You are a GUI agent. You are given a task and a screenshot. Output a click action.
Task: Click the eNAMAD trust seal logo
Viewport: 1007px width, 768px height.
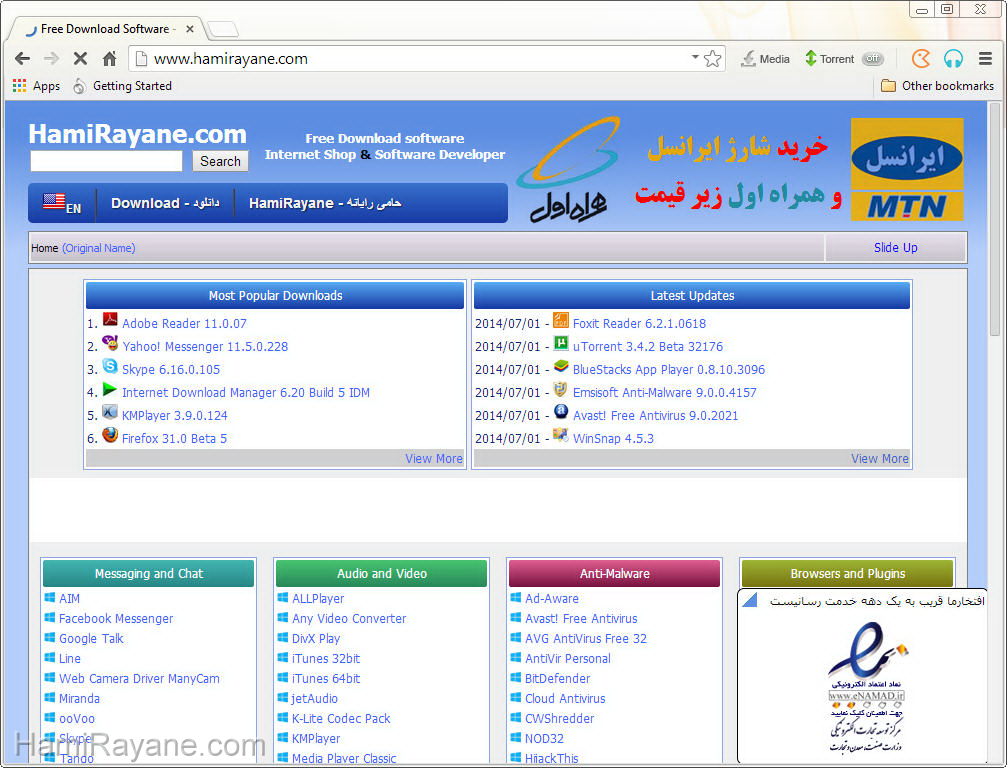(x=866, y=686)
